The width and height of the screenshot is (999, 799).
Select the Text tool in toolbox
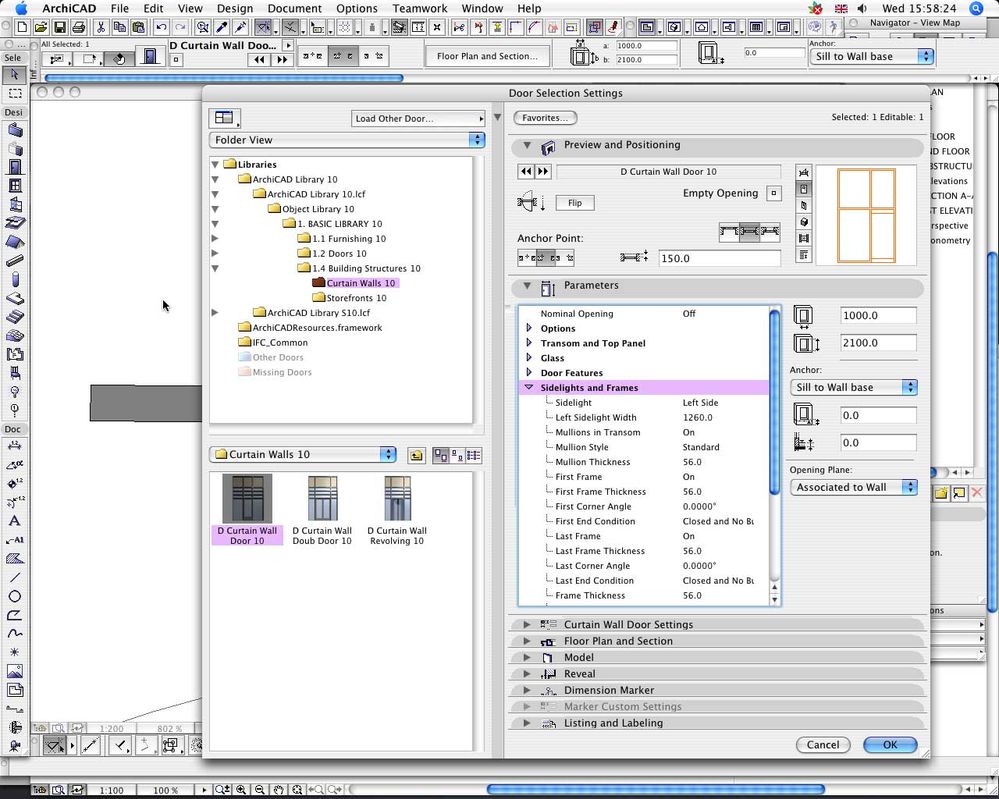15,521
